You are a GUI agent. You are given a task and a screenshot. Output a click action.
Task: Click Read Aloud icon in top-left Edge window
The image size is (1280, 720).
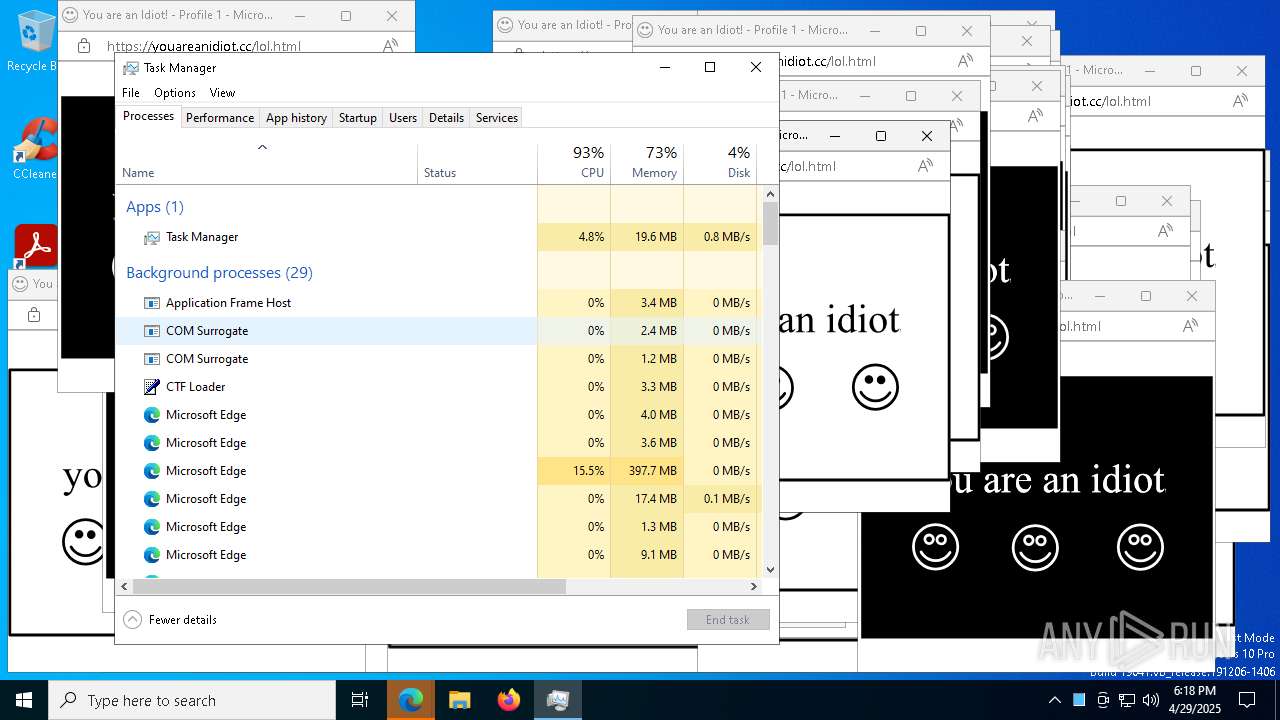coord(390,46)
